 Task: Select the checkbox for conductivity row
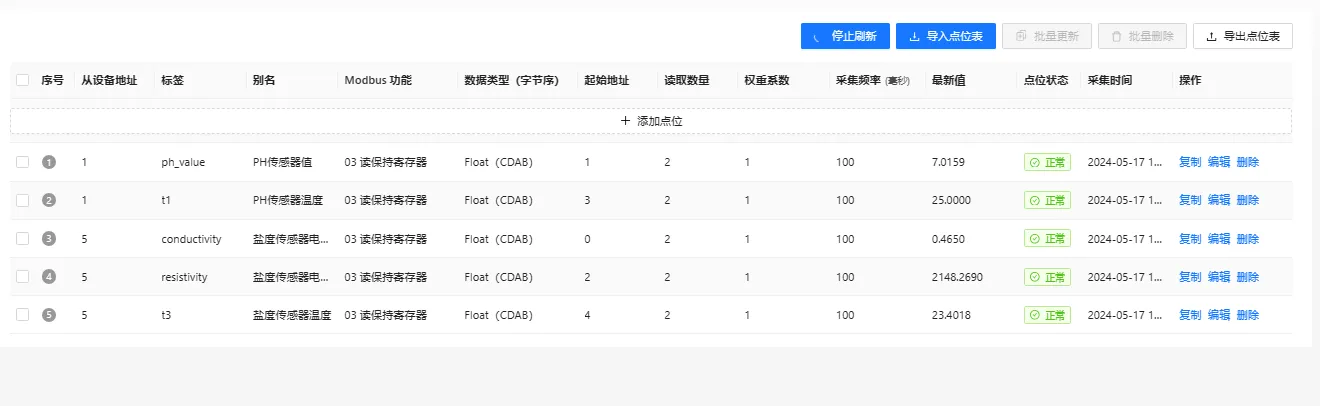pyautogui.click(x=23, y=239)
